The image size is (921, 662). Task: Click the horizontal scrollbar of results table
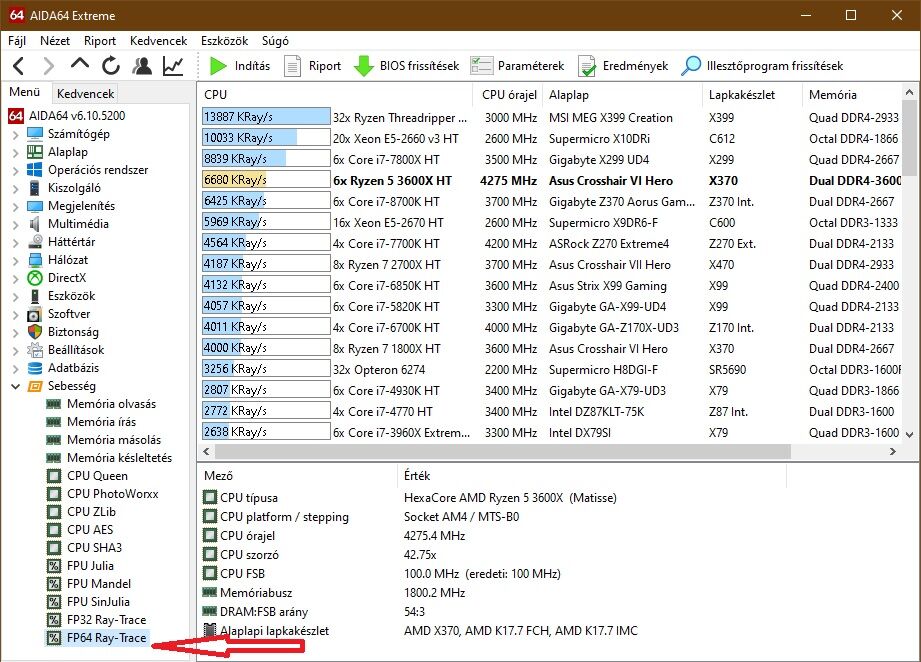pos(503,451)
